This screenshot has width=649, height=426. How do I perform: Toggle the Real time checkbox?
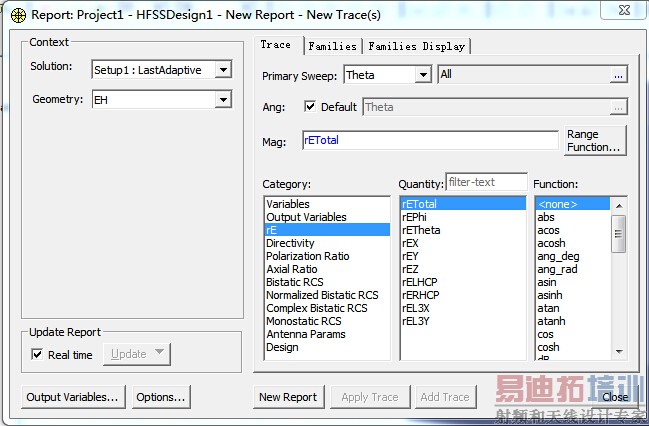(x=37, y=354)
